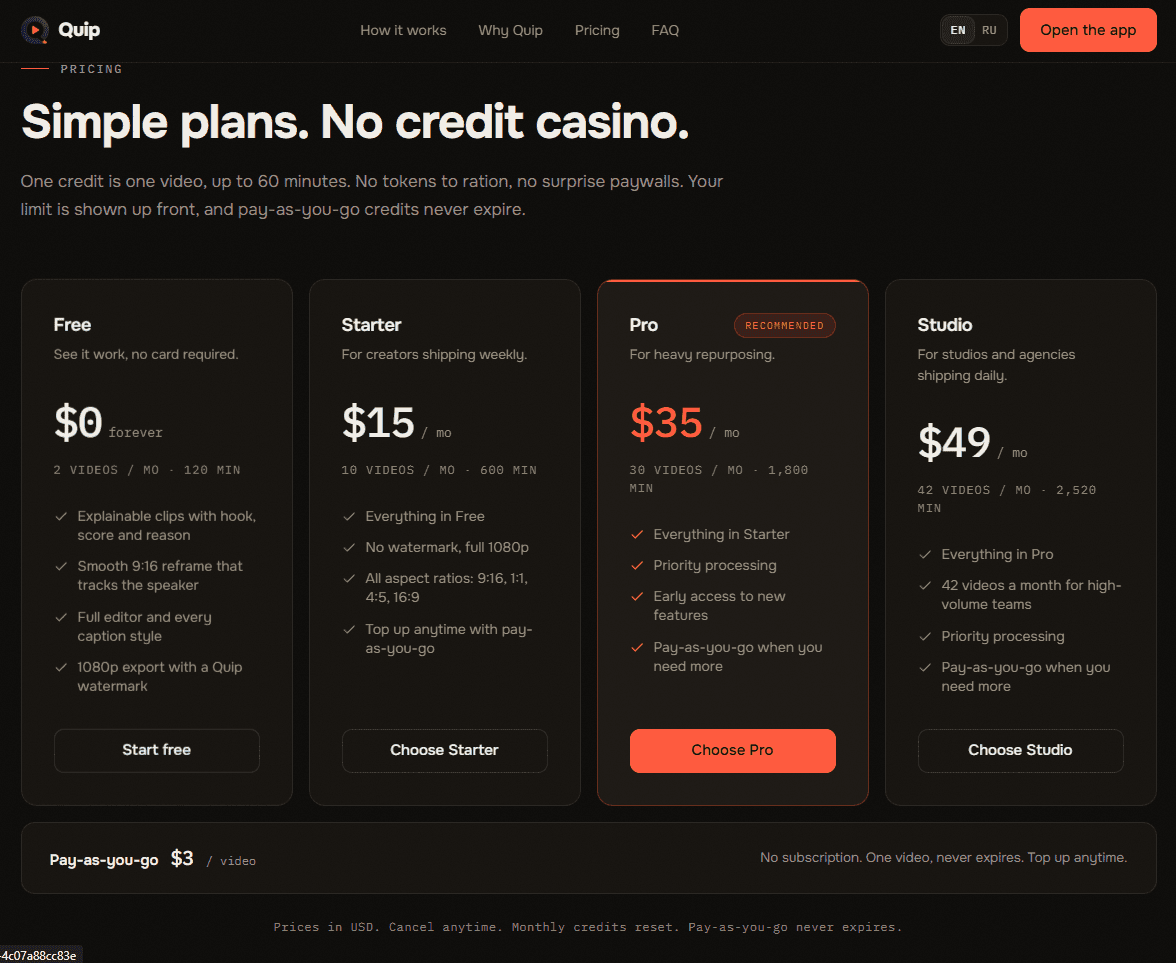Choose the Starter plan button
The width and height of the screenshot is (1176, 963).
[445, 750]
